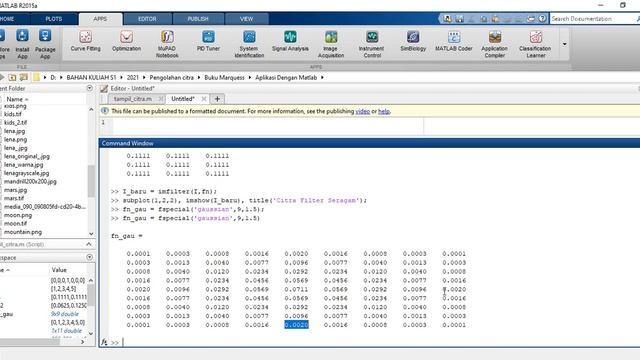
Task: Launch the Optimization app
Action: point(127,41)
